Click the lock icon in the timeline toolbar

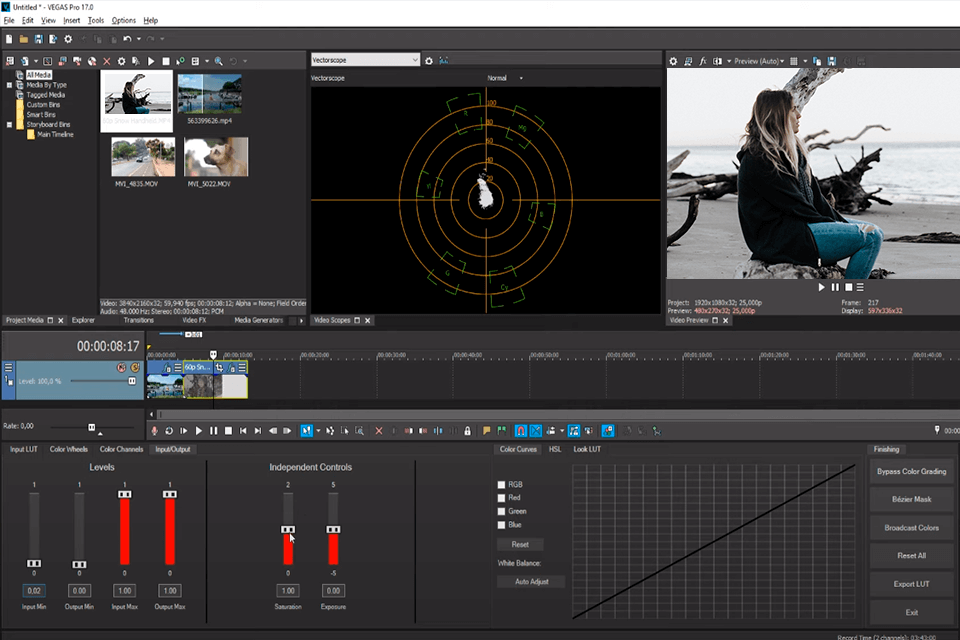[467, 431]
